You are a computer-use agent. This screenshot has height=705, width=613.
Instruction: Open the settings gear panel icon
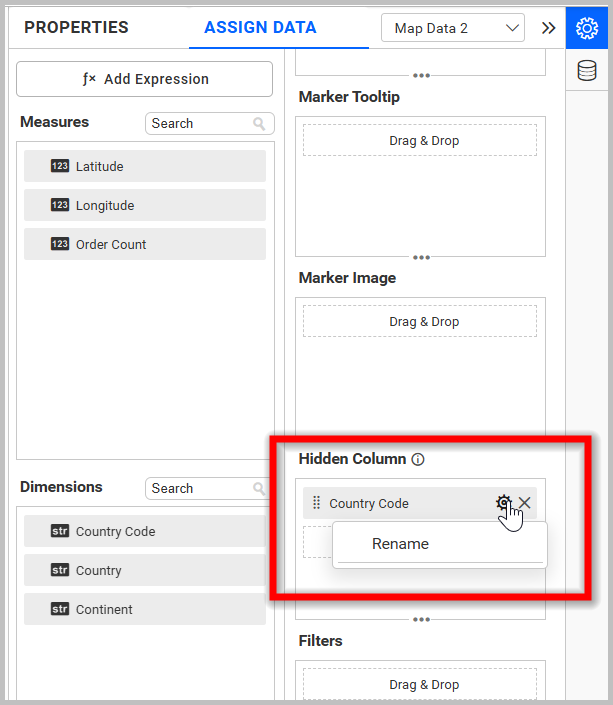click(x=588, y=28)
